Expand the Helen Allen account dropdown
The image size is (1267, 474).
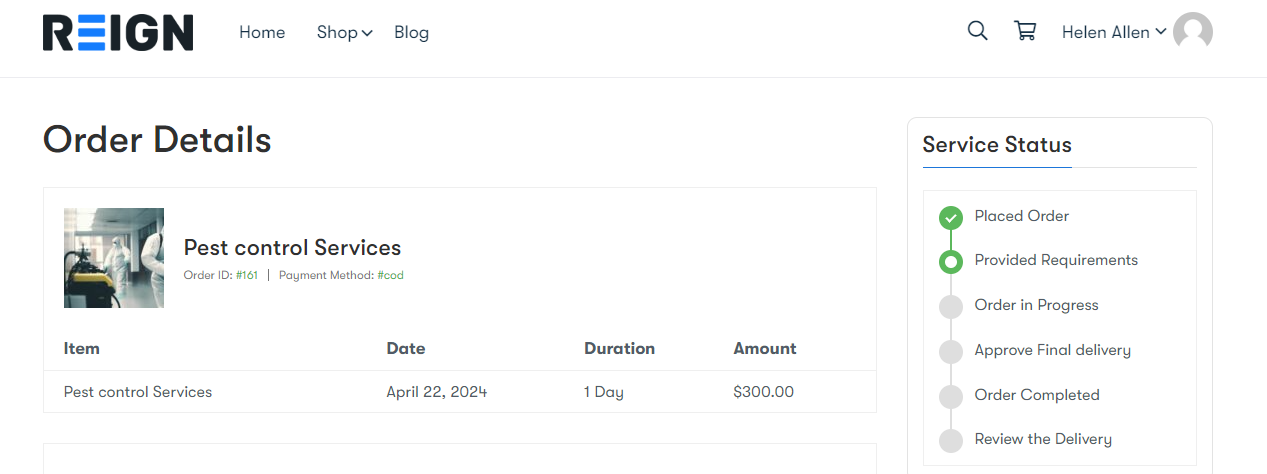tap(1114, 32)
